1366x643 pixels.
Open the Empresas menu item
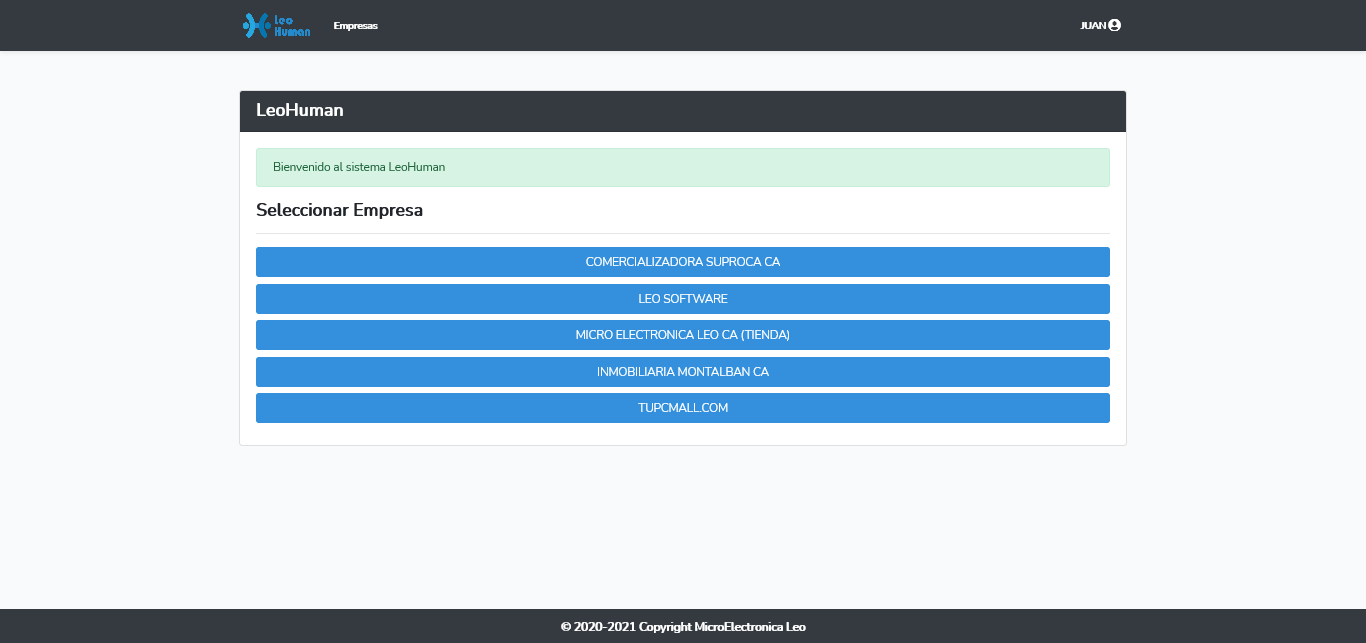pos(356,26)
